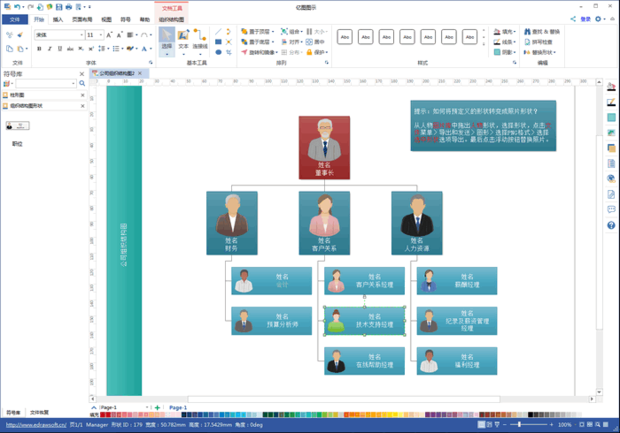Pick the red swatch in color palette
620x433 pixels.
(x=103, y=415)
